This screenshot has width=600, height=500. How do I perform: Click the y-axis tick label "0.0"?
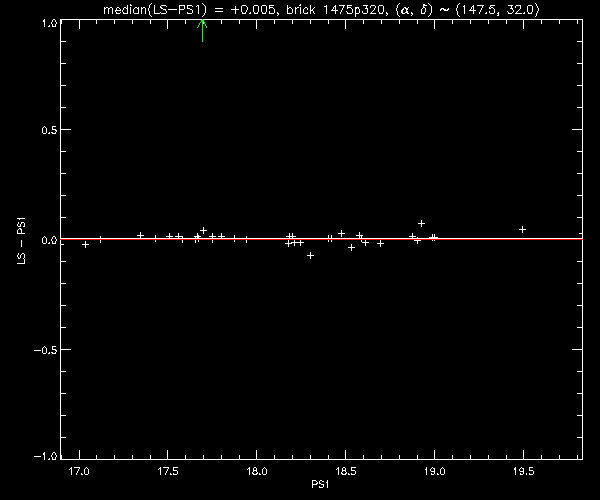pyautogui.click(x=49, y=240)
